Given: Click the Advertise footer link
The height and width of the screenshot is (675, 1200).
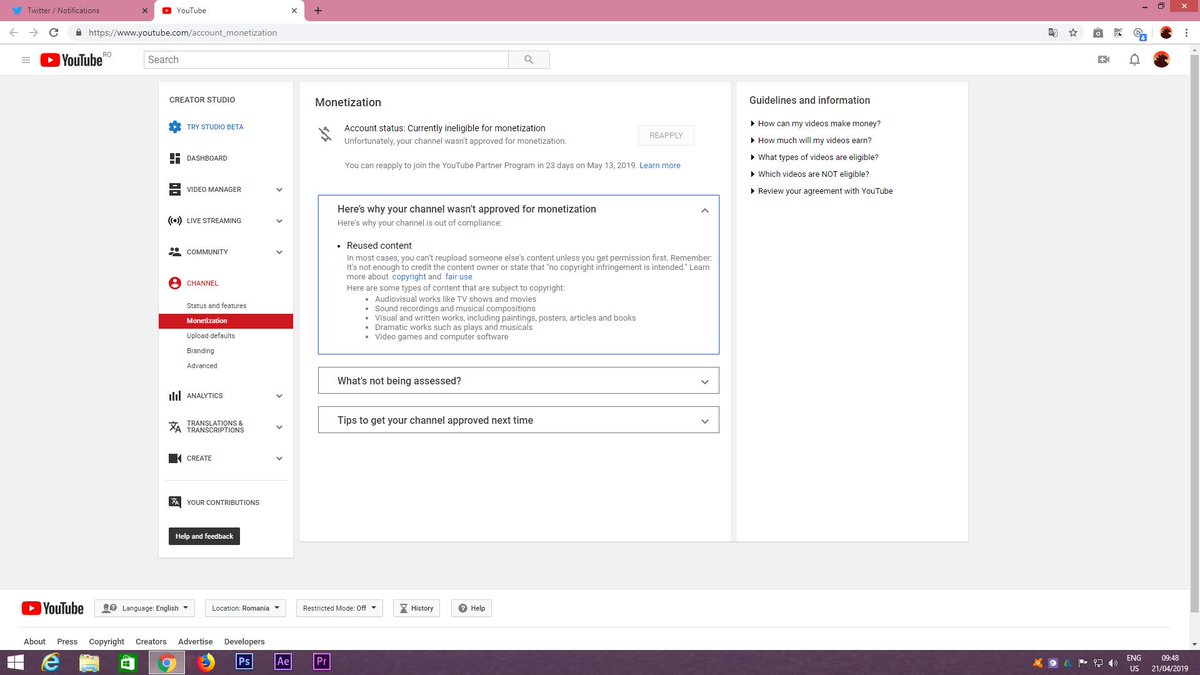Looking at the screenshot, I should 196,642.
